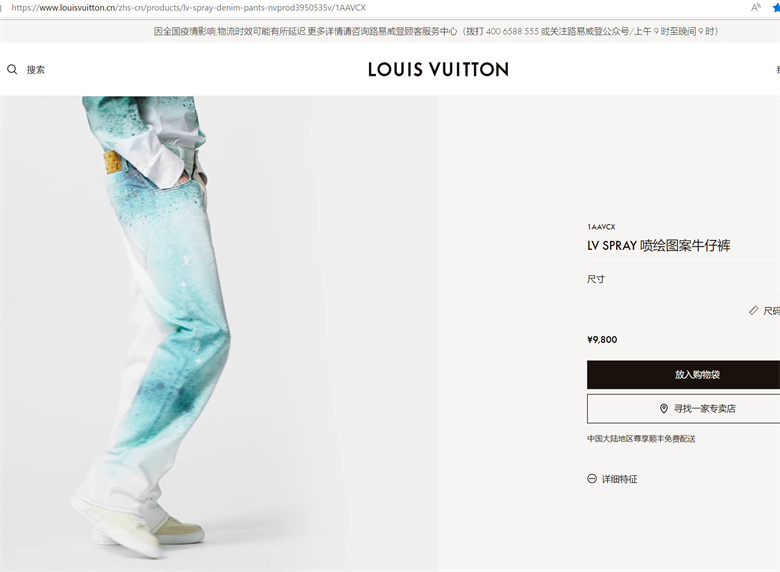The image size is (780, 572).
Task: Click the product title LV SPRAY 喷绘图案牛仔裤
Action: pyautogui.click(x=659, y=245)
